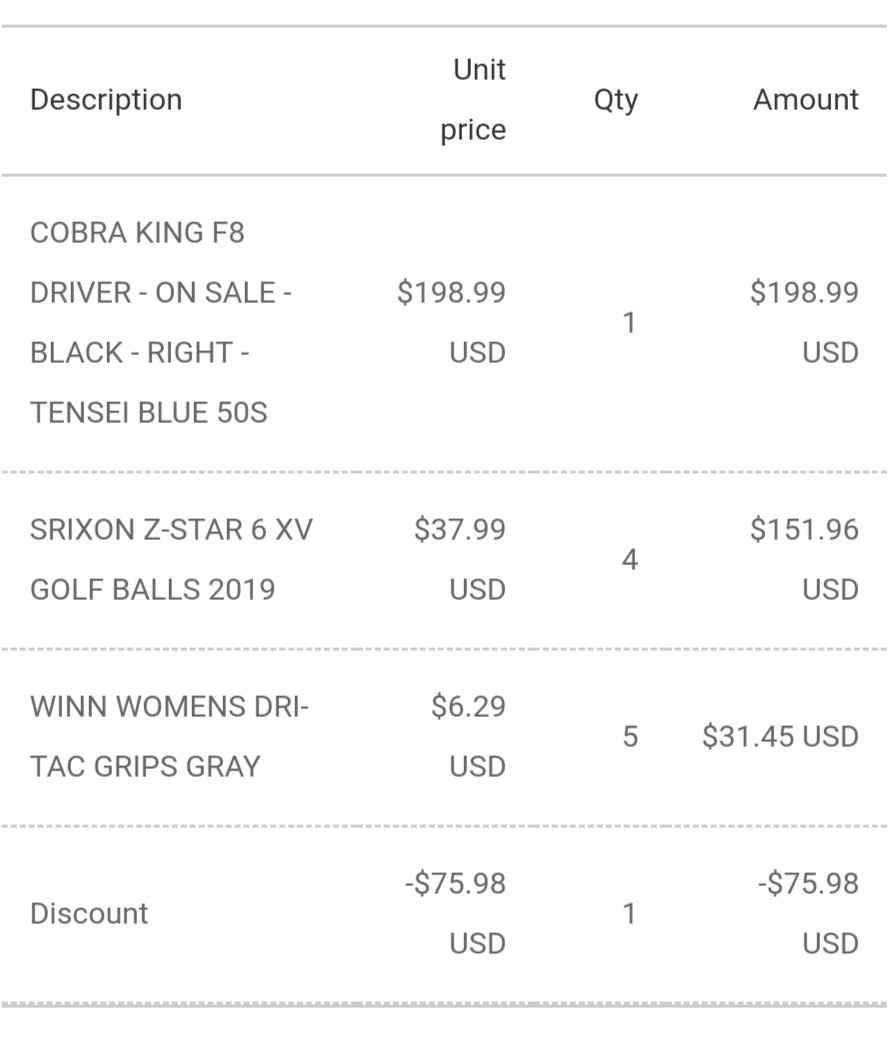Click quantity 4 for Srixon golf balls
This screenshot has width=896, height=1056.
[x=629, y=560]
